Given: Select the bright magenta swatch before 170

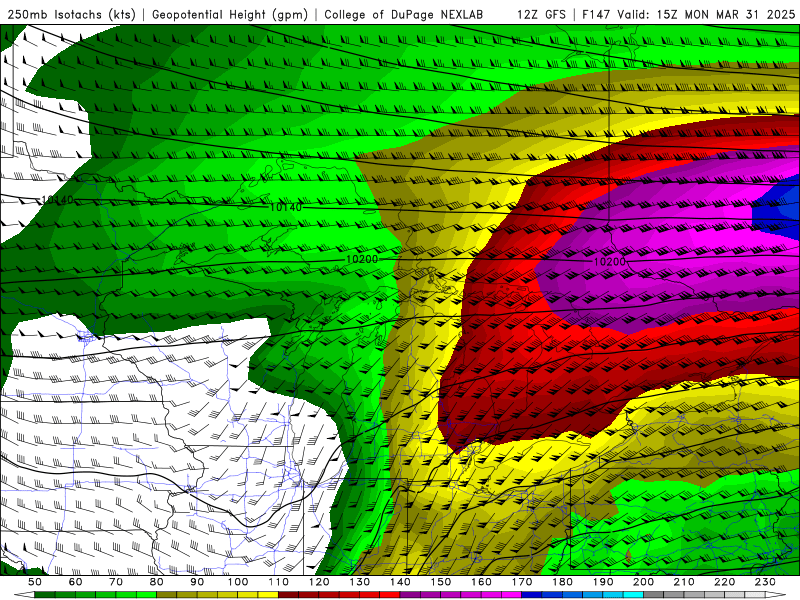Looking at the screenshot, I should [x=511, y=594].
